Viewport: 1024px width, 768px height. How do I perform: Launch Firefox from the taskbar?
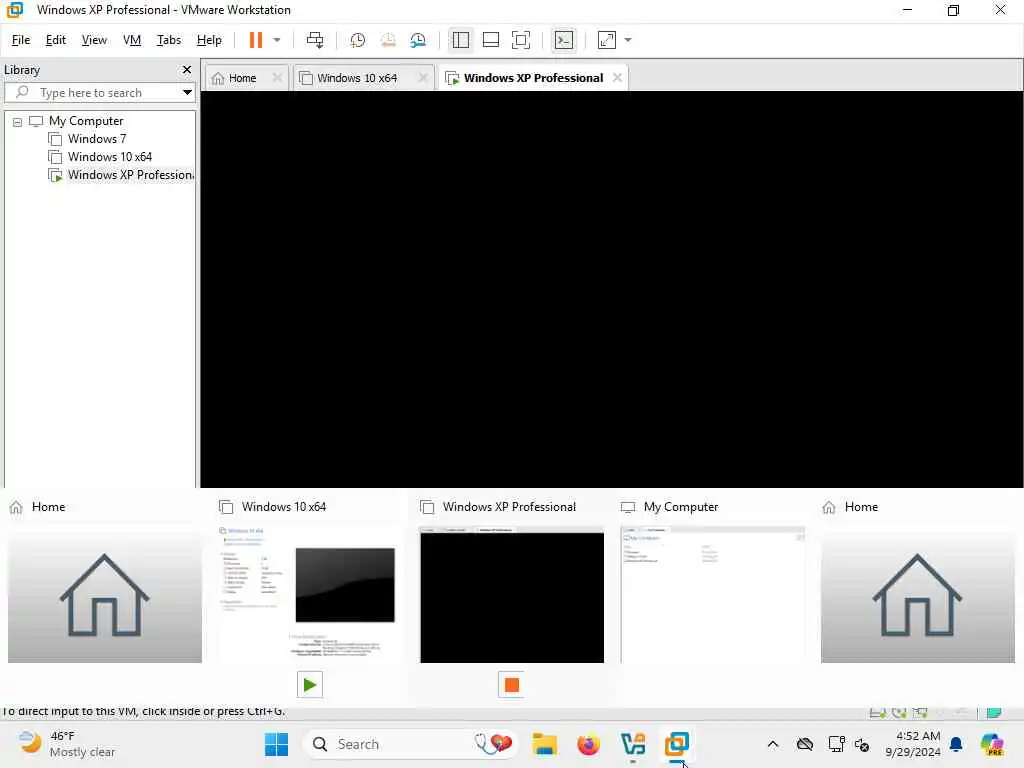click(588, 744)
